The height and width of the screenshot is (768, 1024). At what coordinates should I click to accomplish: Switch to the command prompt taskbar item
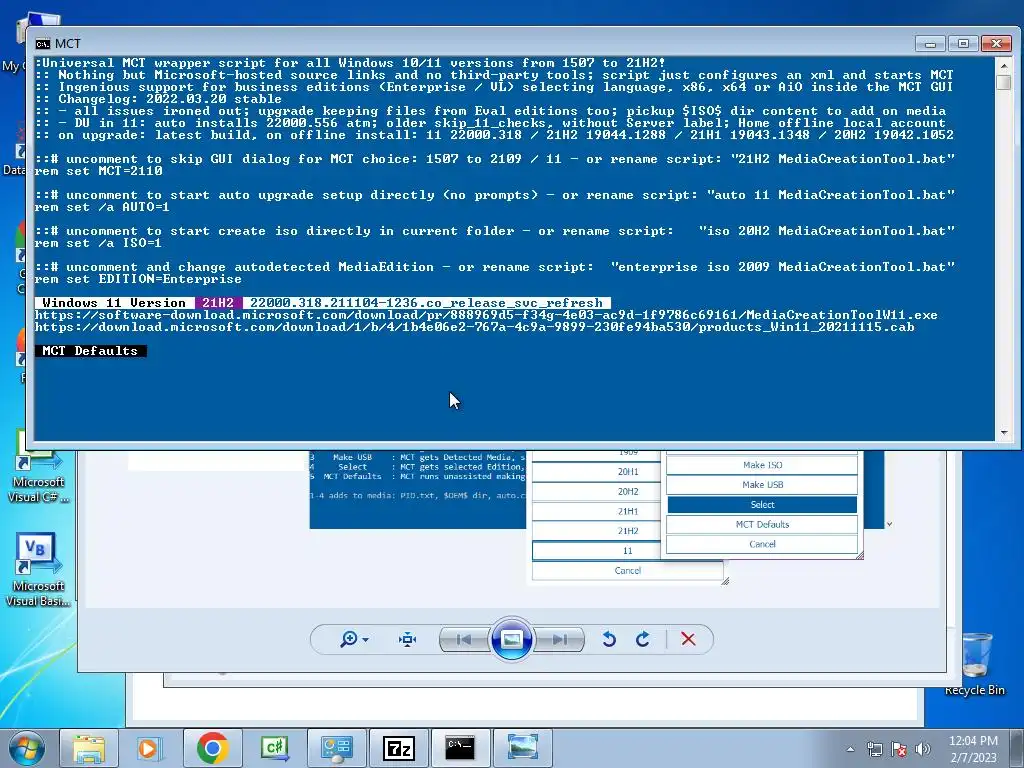coord(460,748)
